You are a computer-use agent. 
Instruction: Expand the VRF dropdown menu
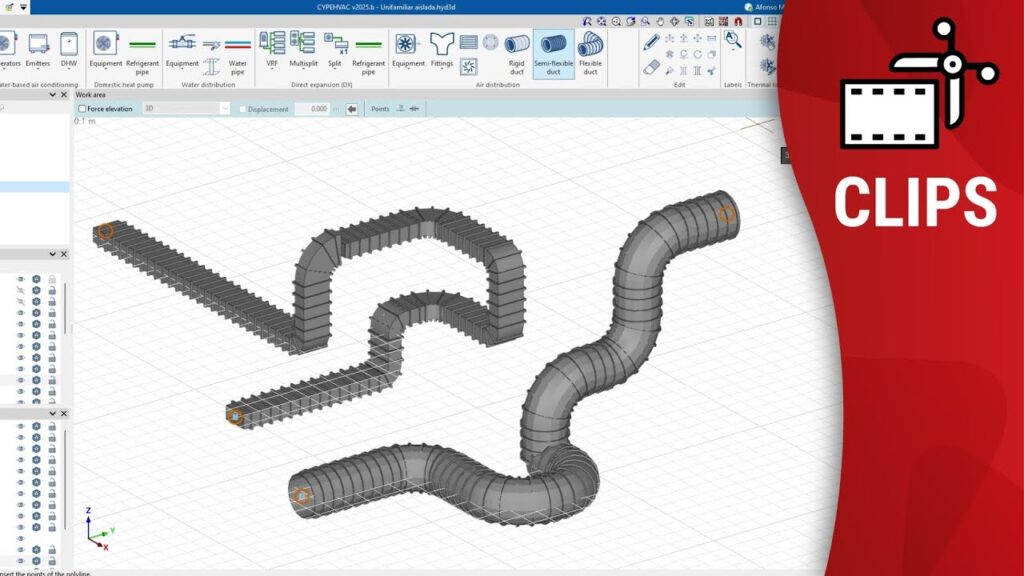point(272,50)
